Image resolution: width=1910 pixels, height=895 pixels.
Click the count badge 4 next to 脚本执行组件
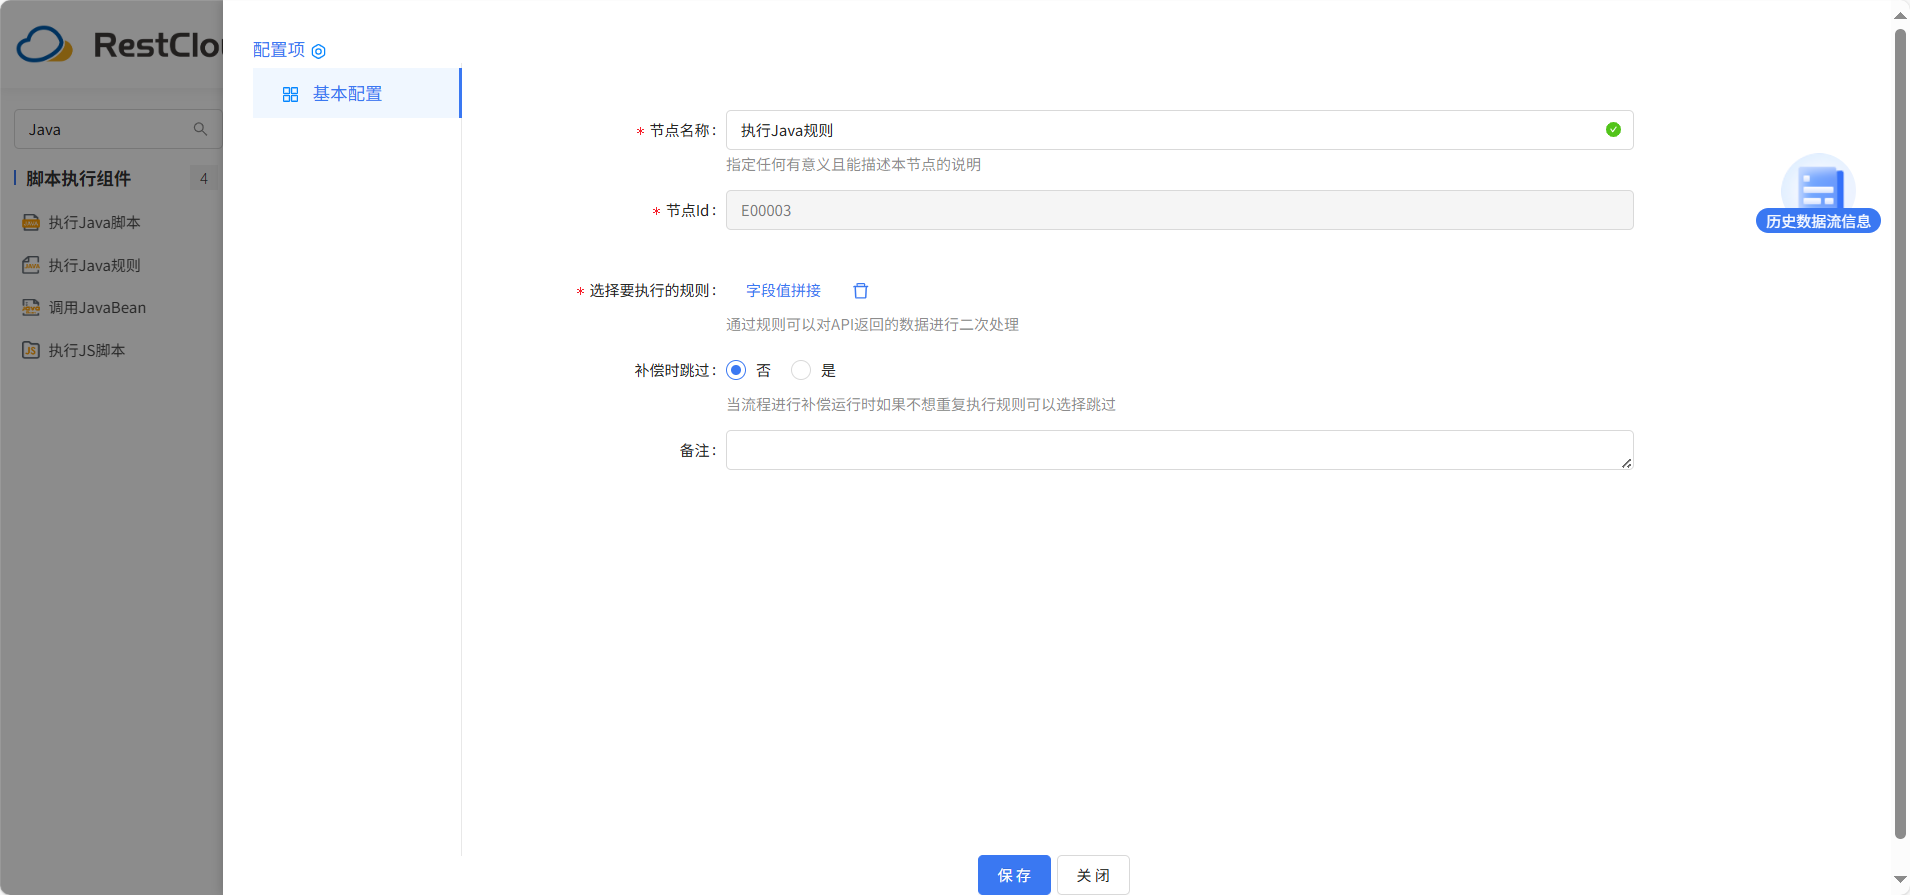point(203,178)
